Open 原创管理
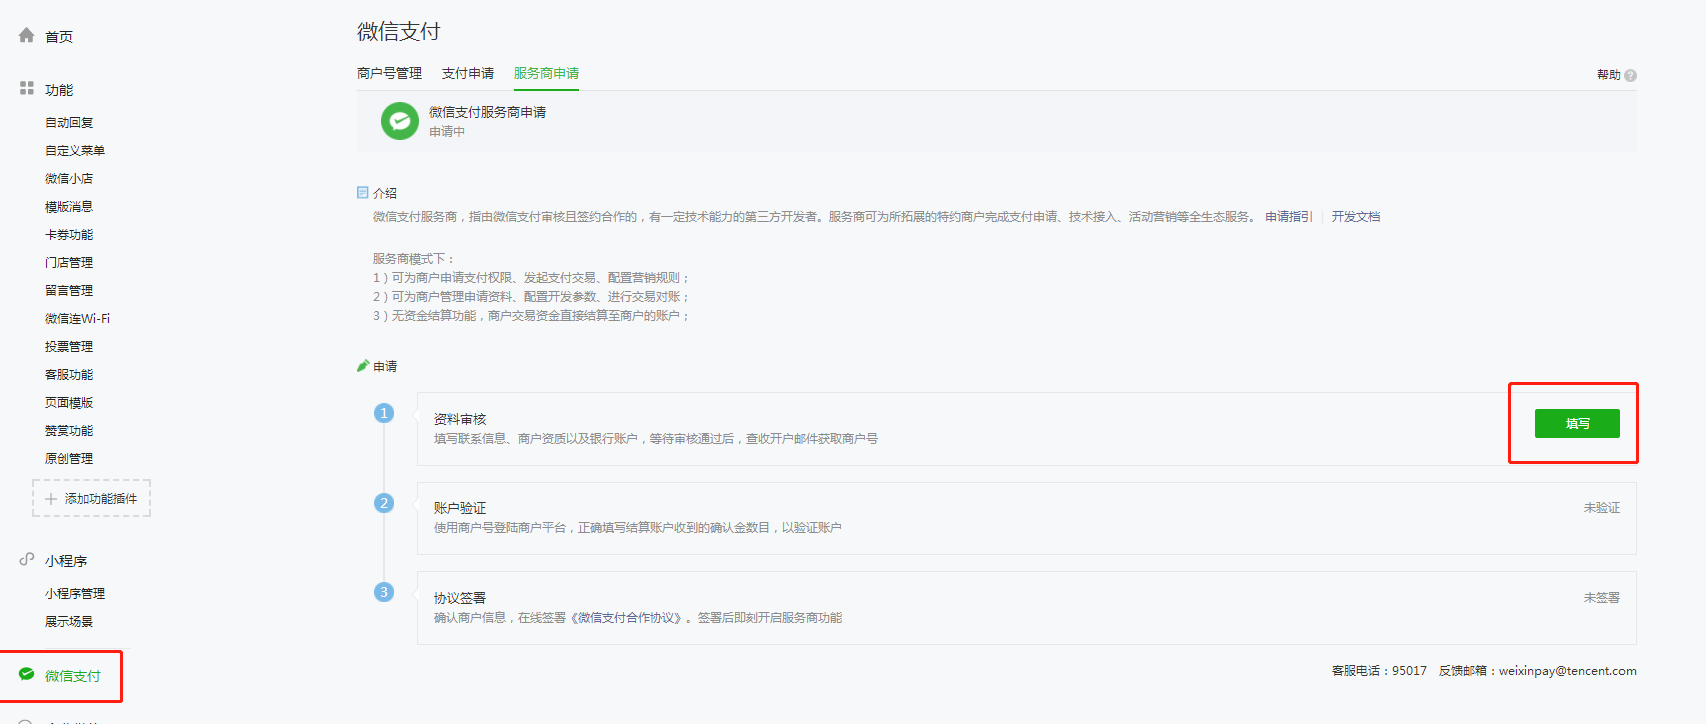Viewport: 1706px width, 724px height. pos(69,458)
